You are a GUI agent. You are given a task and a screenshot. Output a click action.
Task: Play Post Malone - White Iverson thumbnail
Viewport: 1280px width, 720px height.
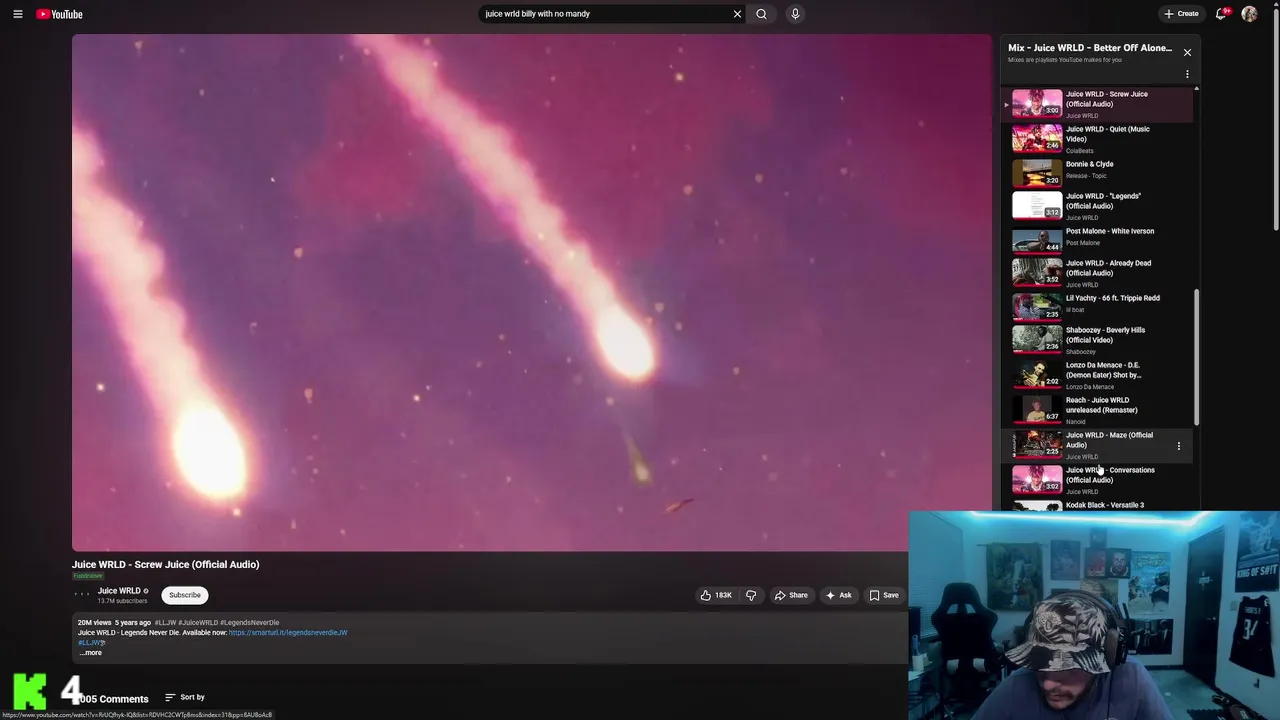click(x=1037, y=240)
